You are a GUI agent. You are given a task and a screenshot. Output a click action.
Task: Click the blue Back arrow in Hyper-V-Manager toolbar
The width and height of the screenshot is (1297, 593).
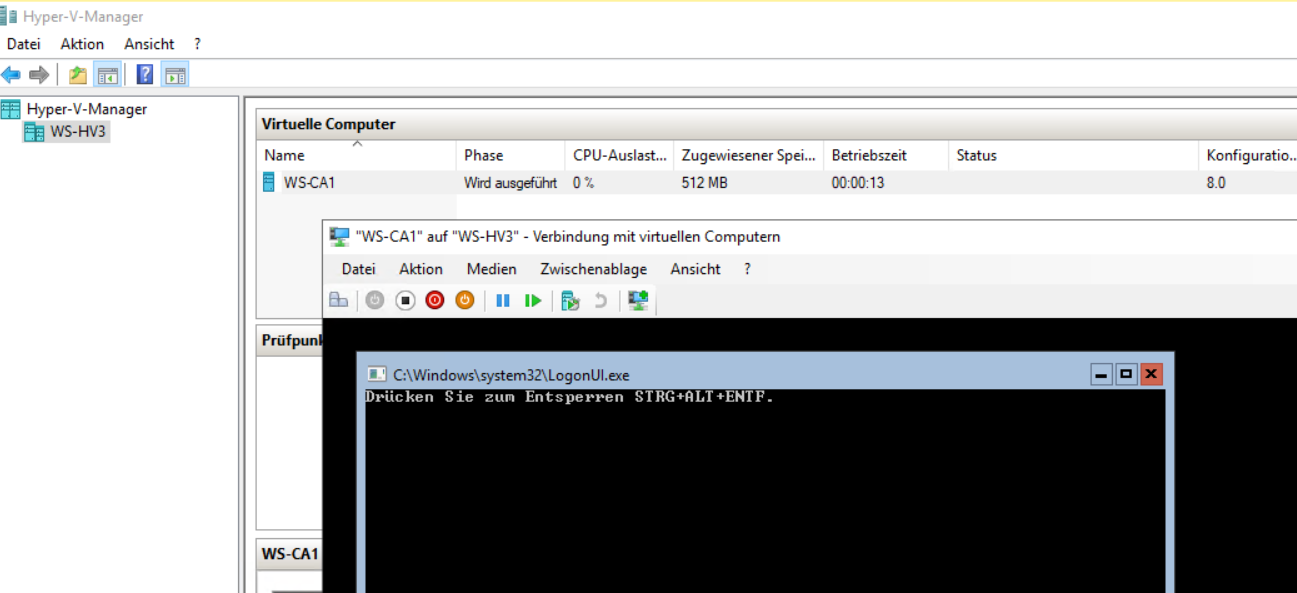(11, 75)
